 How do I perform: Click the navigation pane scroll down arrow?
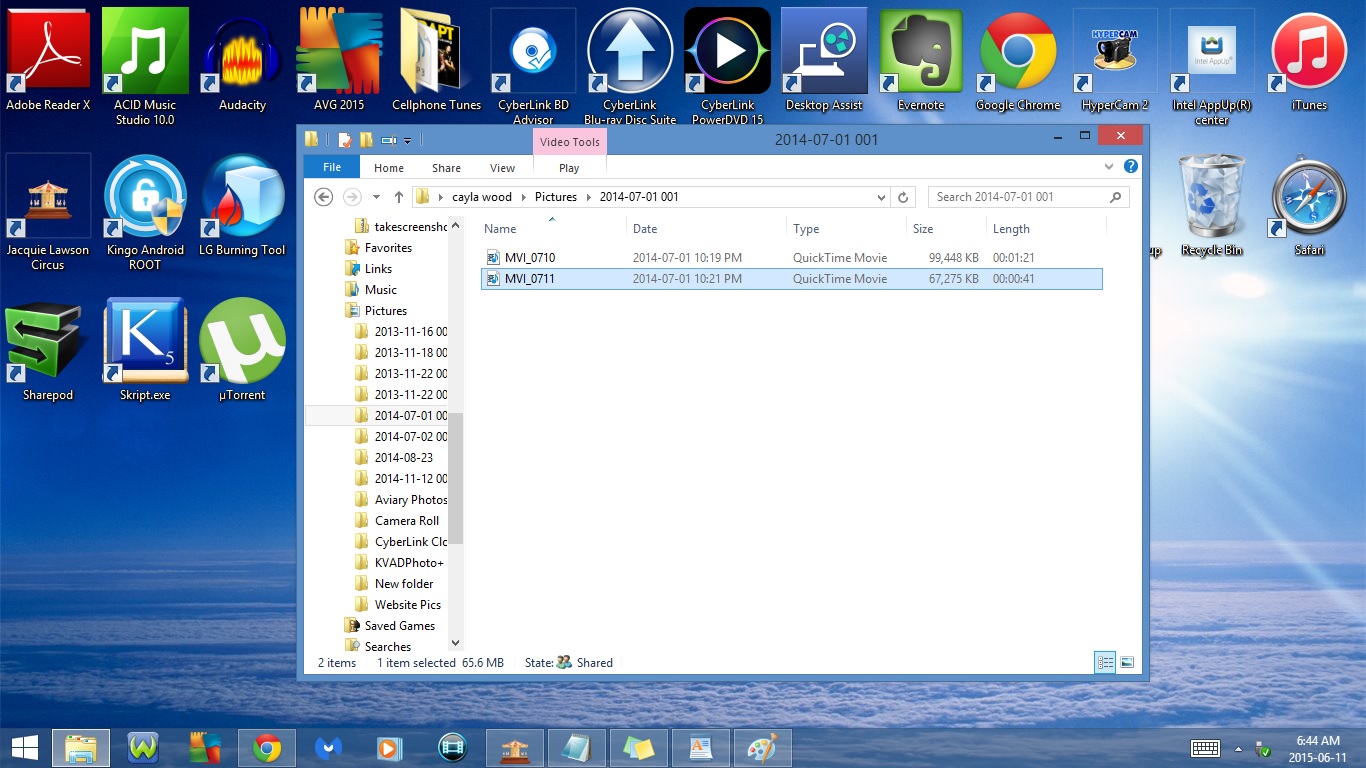pos(456,644)
